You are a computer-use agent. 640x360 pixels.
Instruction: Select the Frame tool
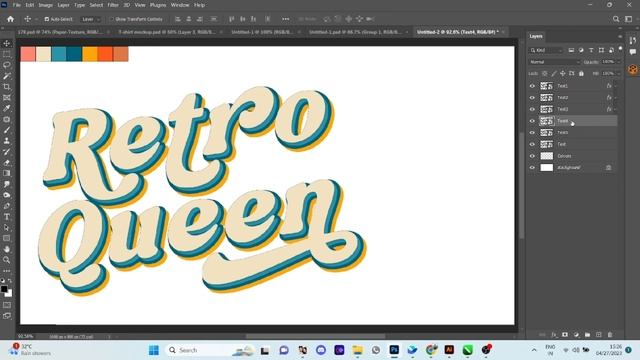7,98
